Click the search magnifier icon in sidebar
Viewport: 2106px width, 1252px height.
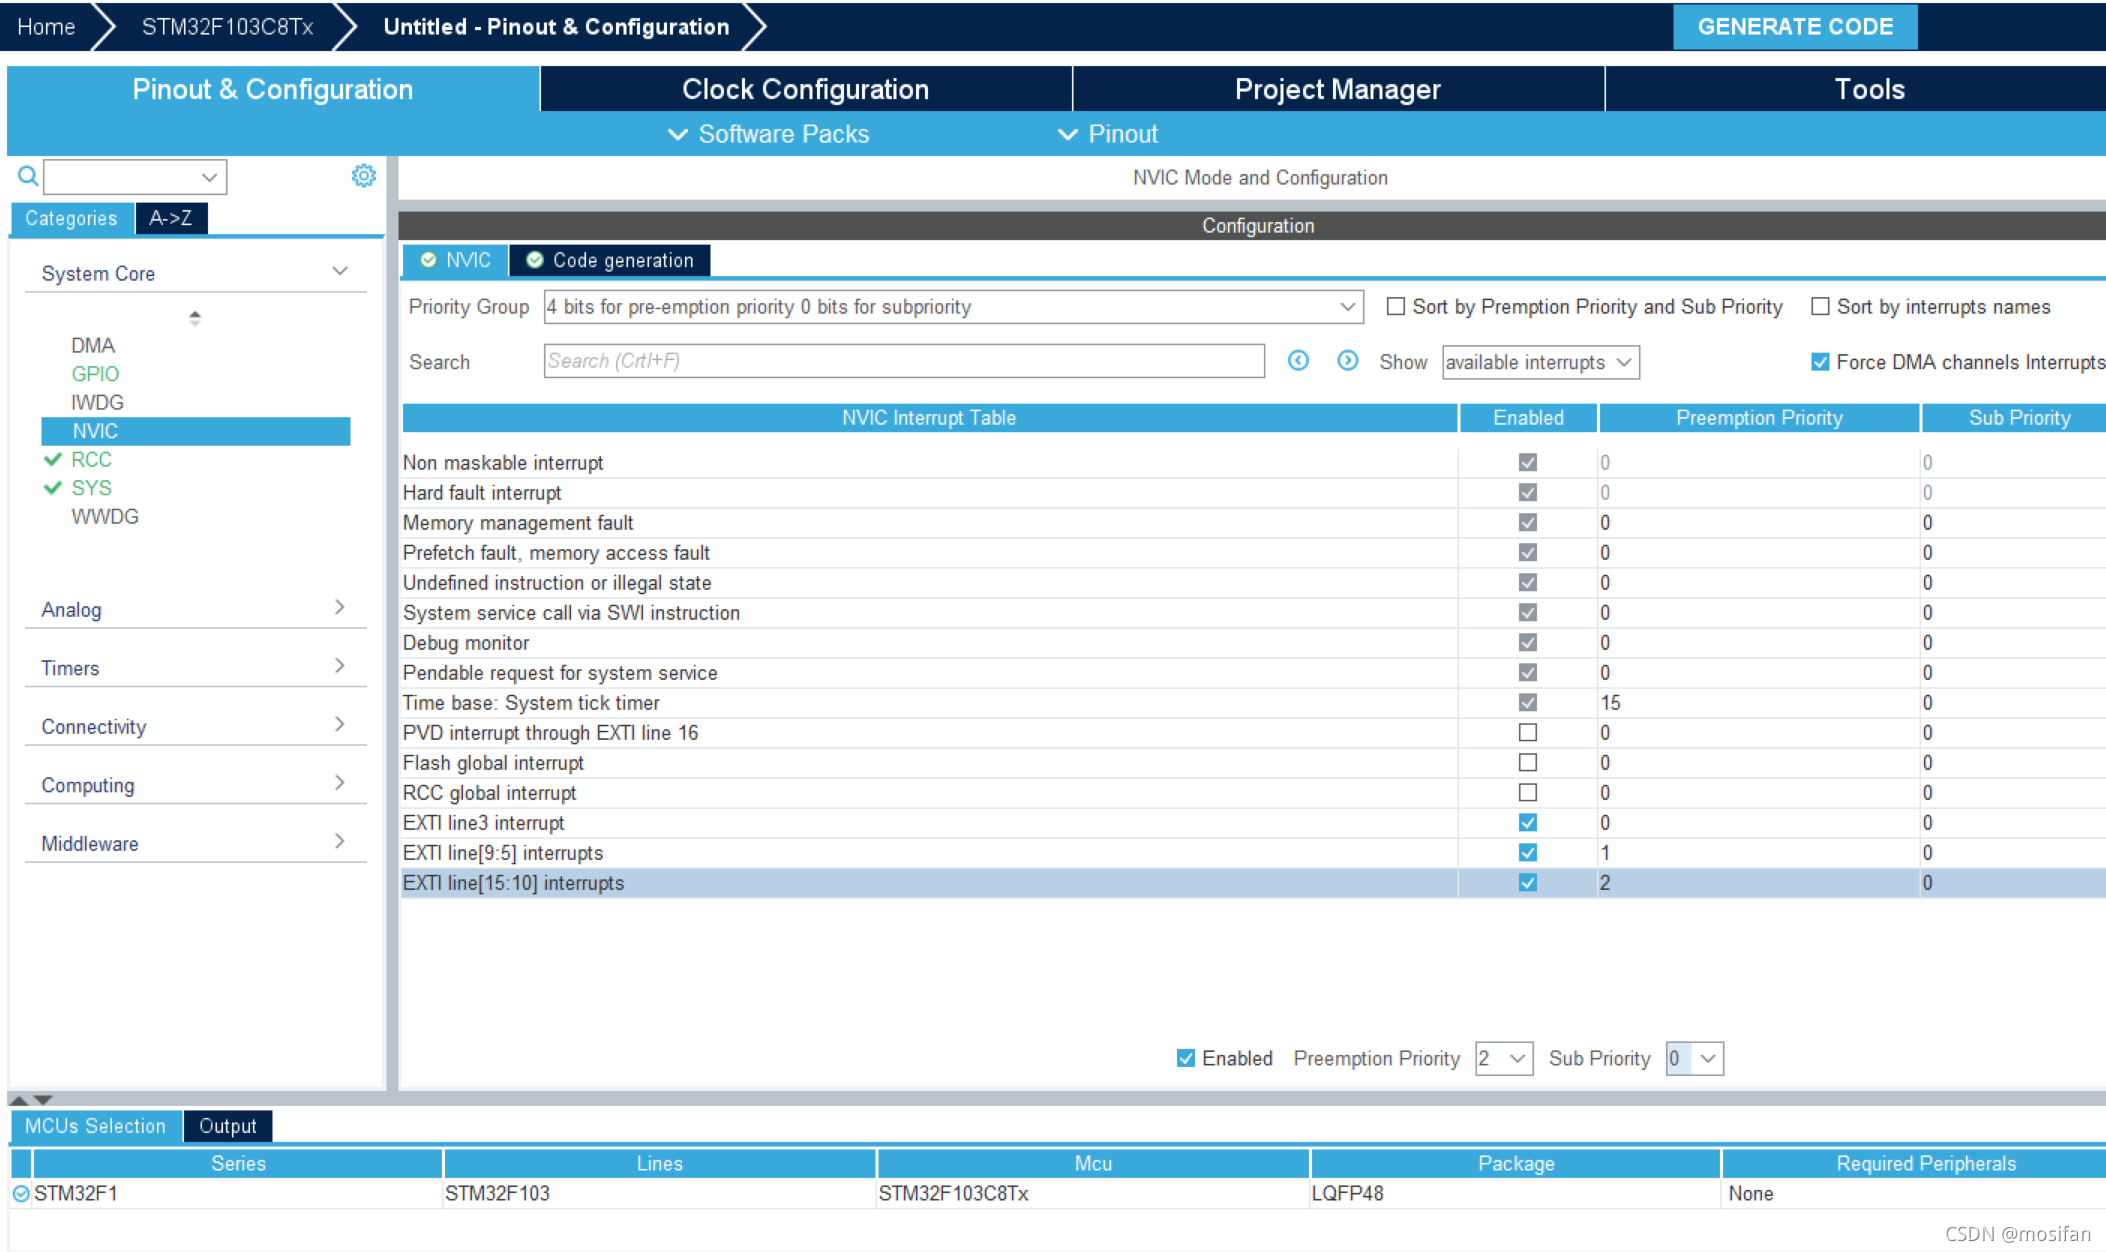coord(27,177)
